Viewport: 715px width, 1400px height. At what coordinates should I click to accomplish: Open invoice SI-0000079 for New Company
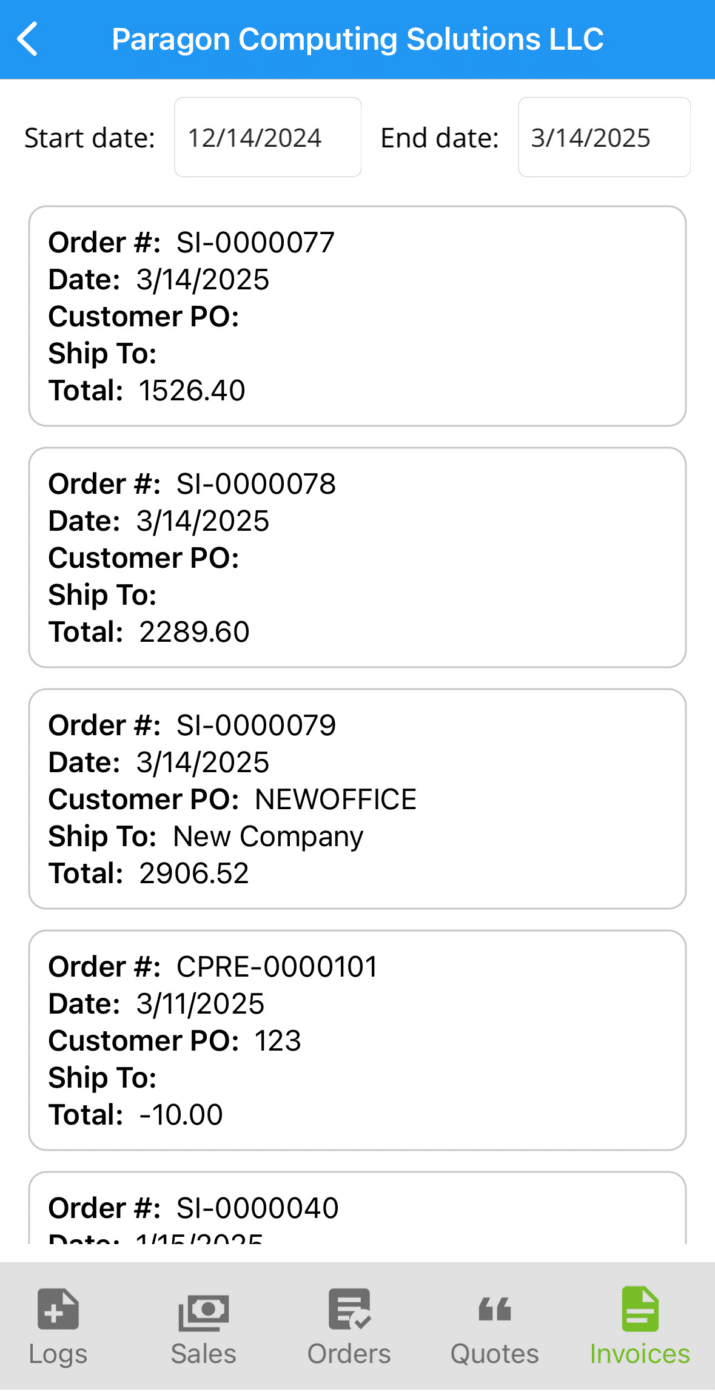point(357,799)
